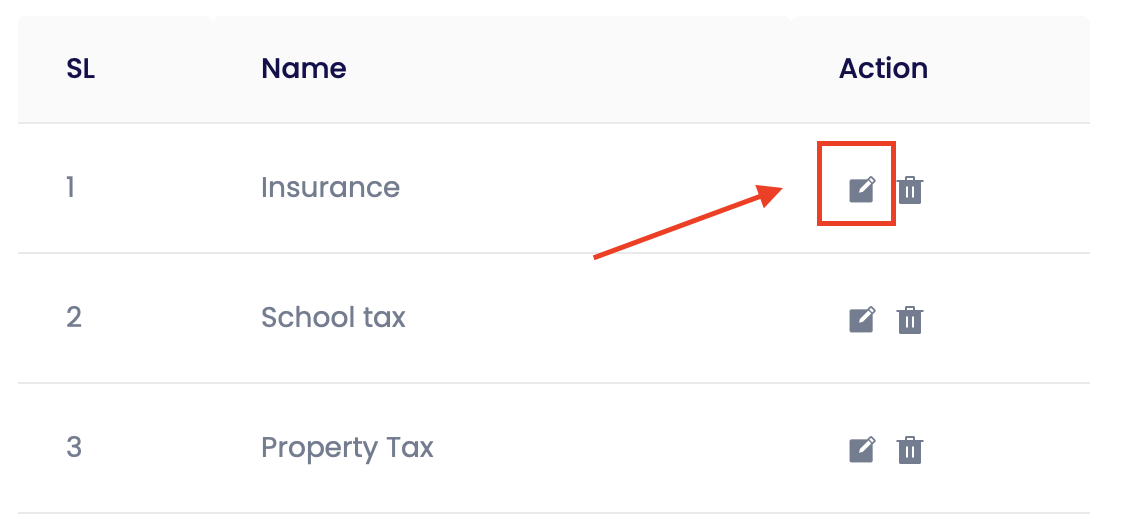Click the School tax name cell
1130x516 pixels.
coord(333,317)
